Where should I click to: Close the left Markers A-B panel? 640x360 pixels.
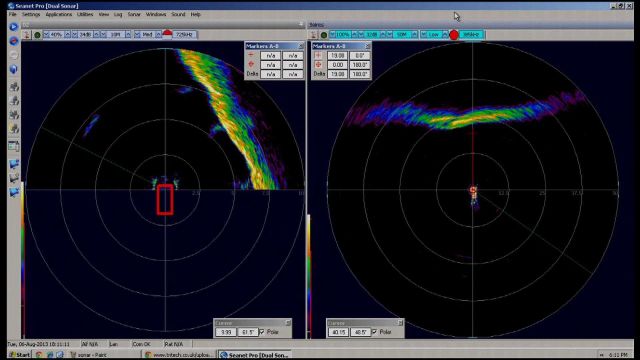click(x=301, y=46)
